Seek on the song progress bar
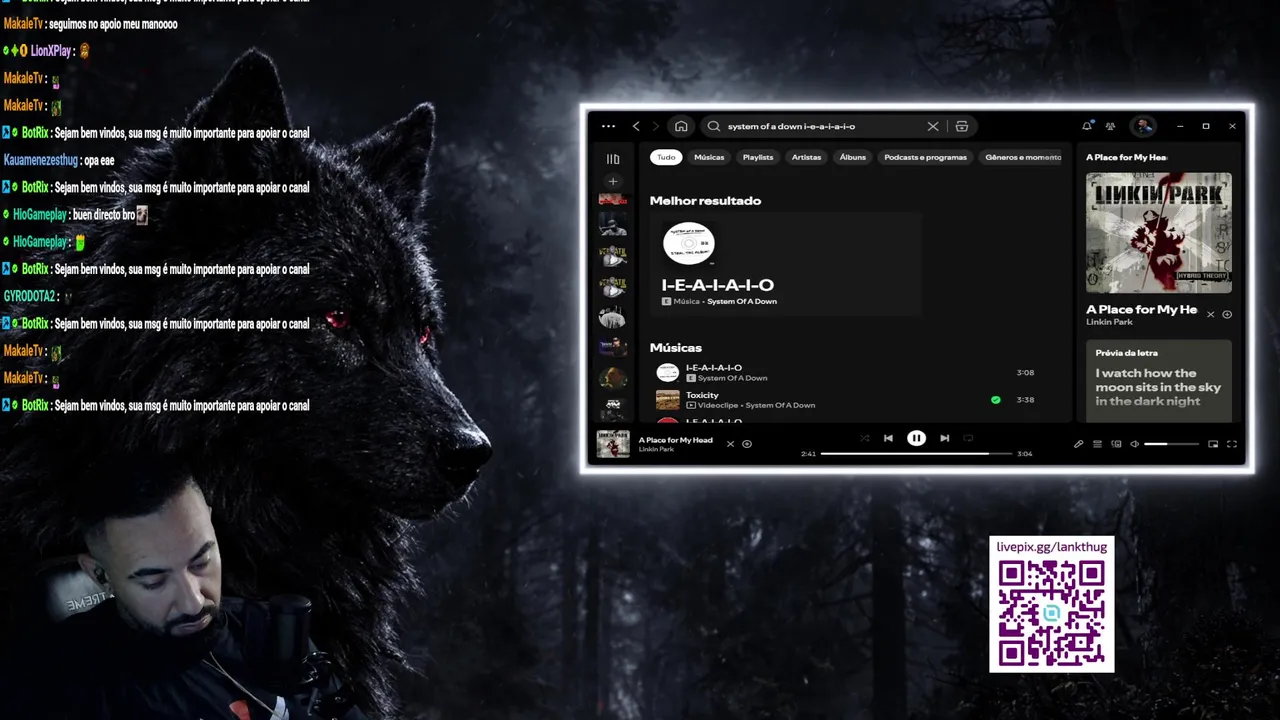 coord(916,454)
